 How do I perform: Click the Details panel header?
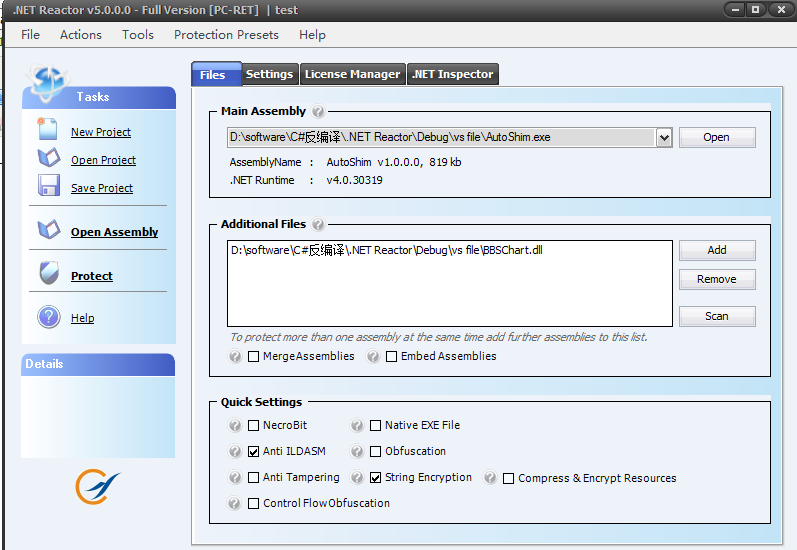[98, 364]
